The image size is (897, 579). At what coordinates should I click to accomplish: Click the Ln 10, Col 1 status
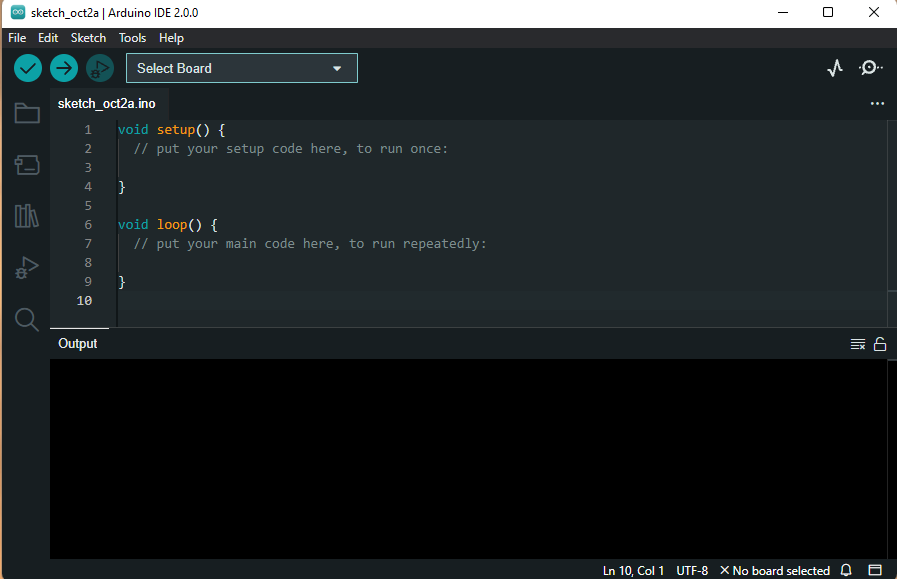[x=633, y=570]
